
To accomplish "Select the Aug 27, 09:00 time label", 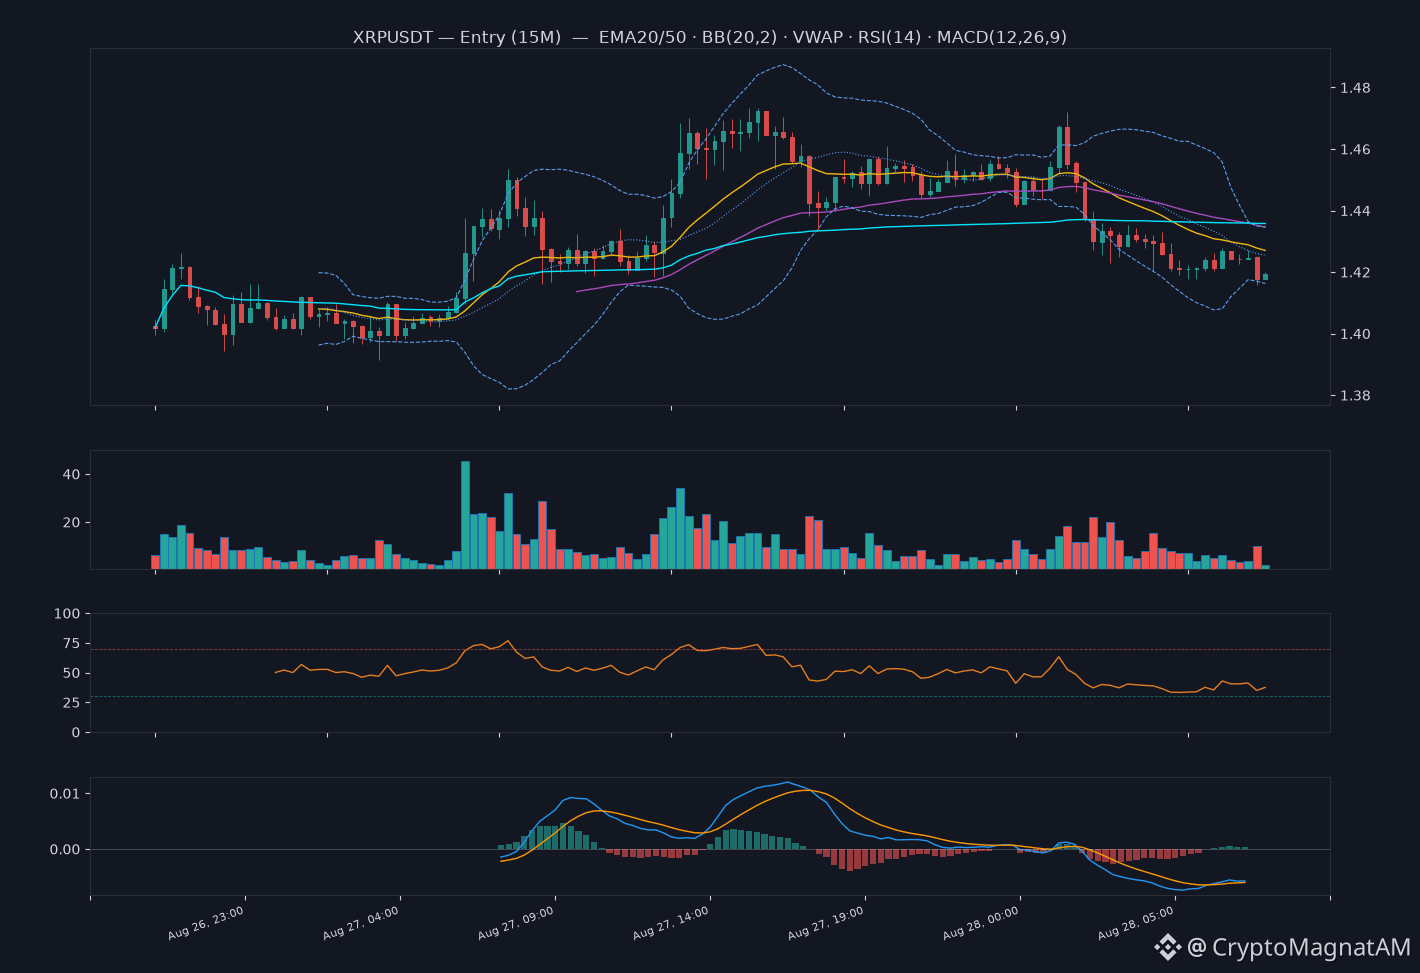I will [x=516, y=923].
